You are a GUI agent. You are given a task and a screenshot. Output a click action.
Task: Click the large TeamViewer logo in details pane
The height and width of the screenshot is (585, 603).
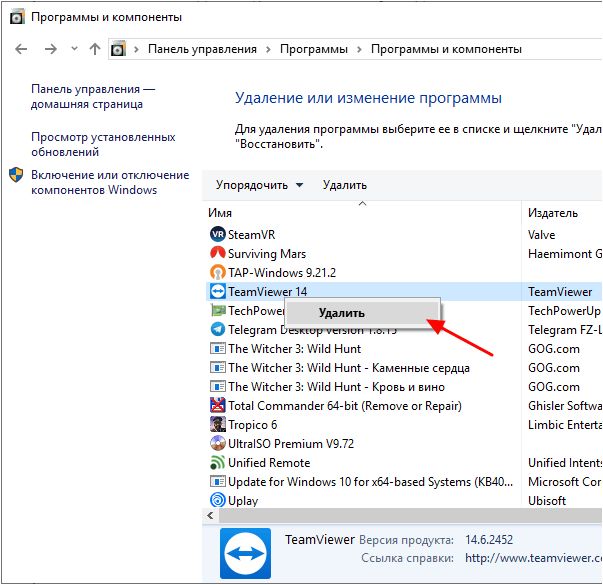[245, 553]
